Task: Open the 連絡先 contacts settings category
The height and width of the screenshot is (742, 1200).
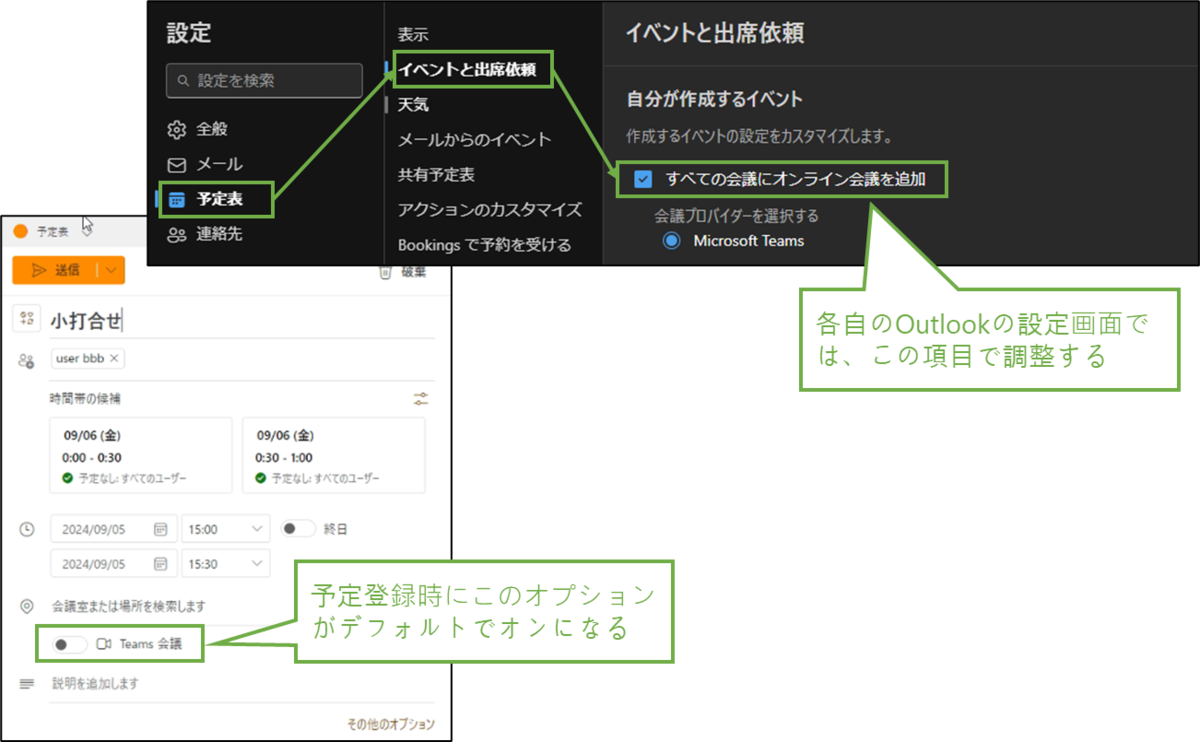Action: [x=205, y=234]
